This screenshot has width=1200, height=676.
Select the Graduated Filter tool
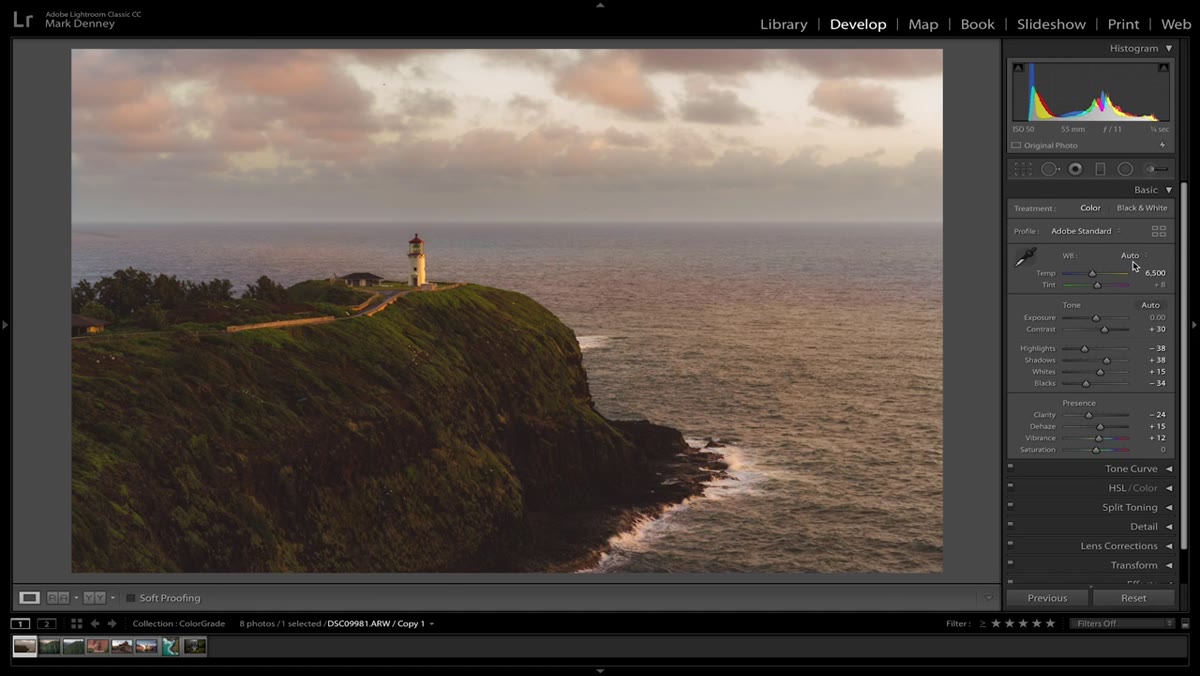click(x=1100, y=169)
